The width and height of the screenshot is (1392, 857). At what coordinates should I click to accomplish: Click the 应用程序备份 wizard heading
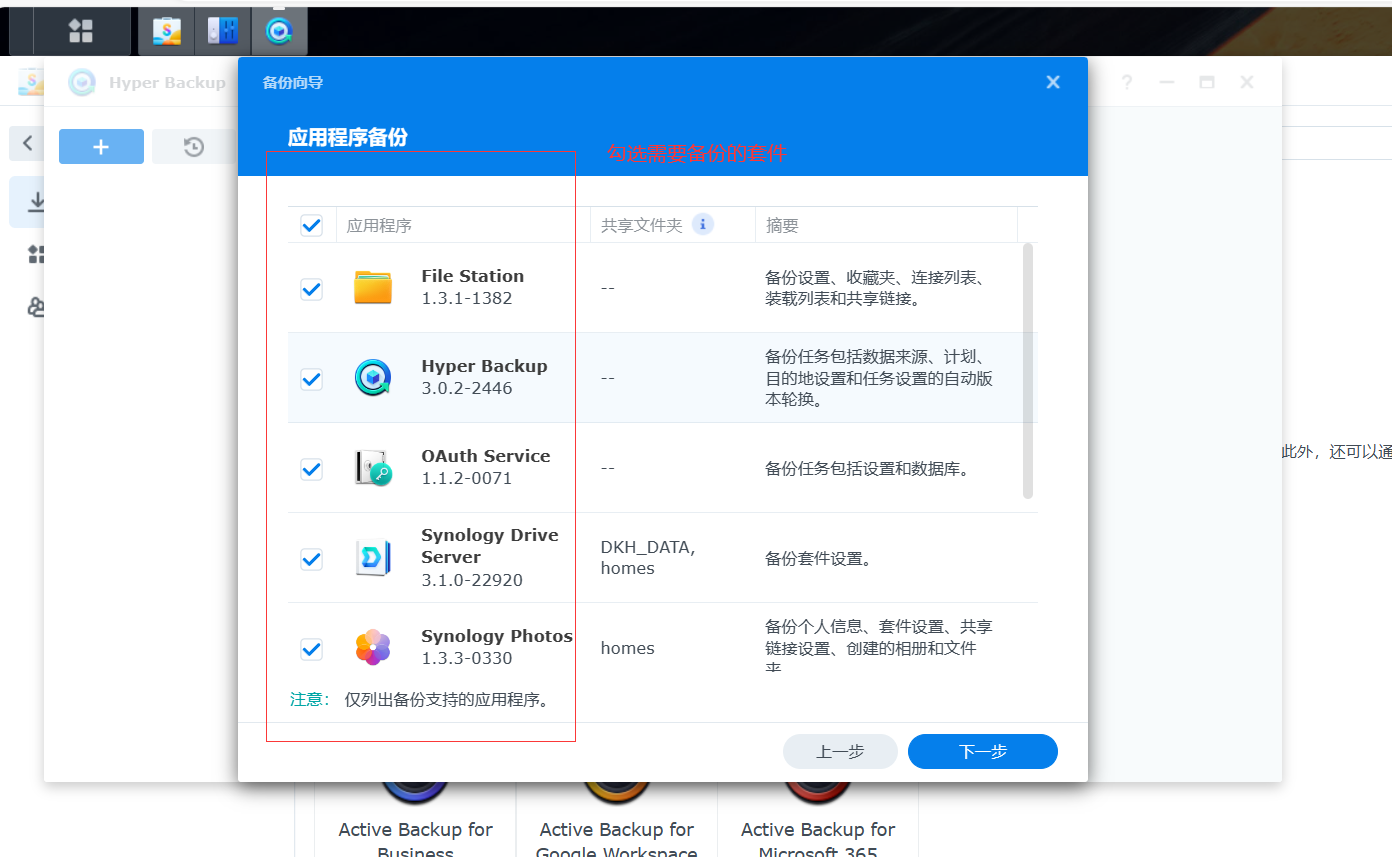[348, 137]
